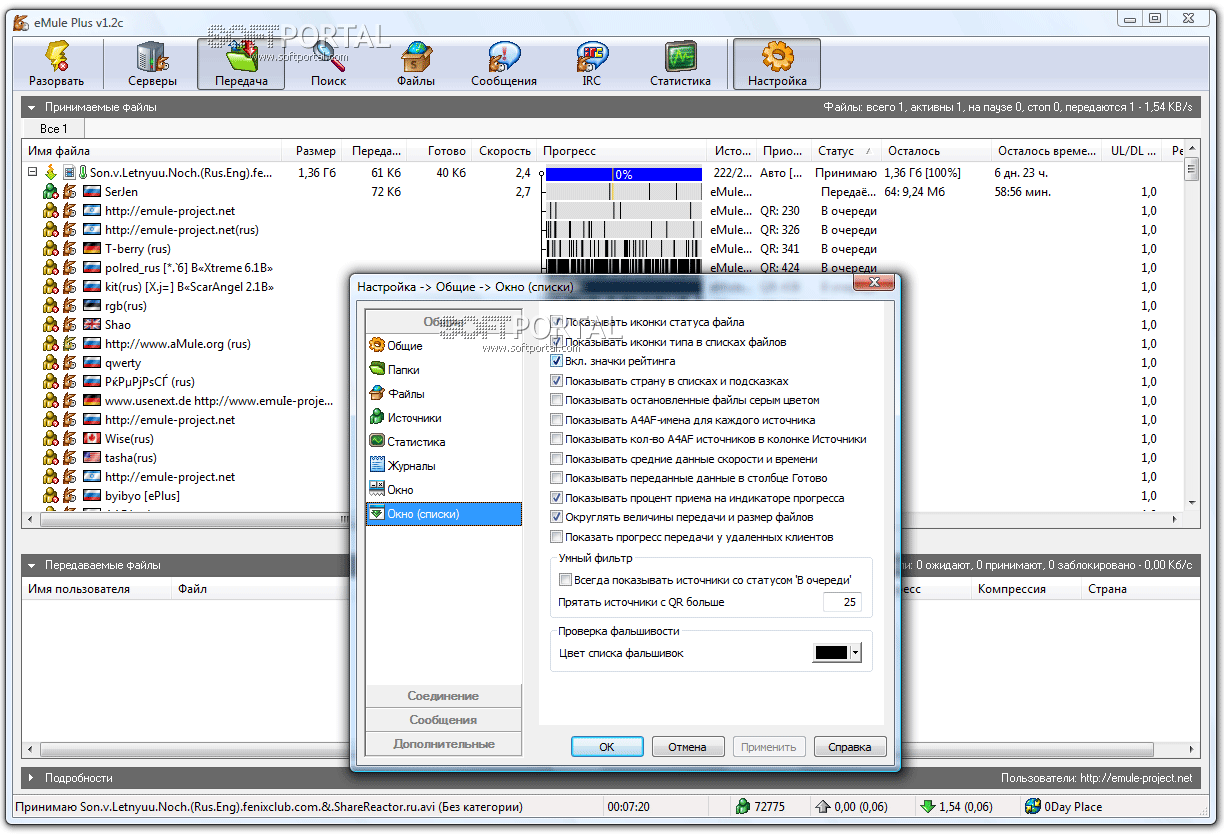Image resolution: width=1224 pixels, height=836 pixels.
Task: Open the Файлы shared files page
Action: point(415,65)
